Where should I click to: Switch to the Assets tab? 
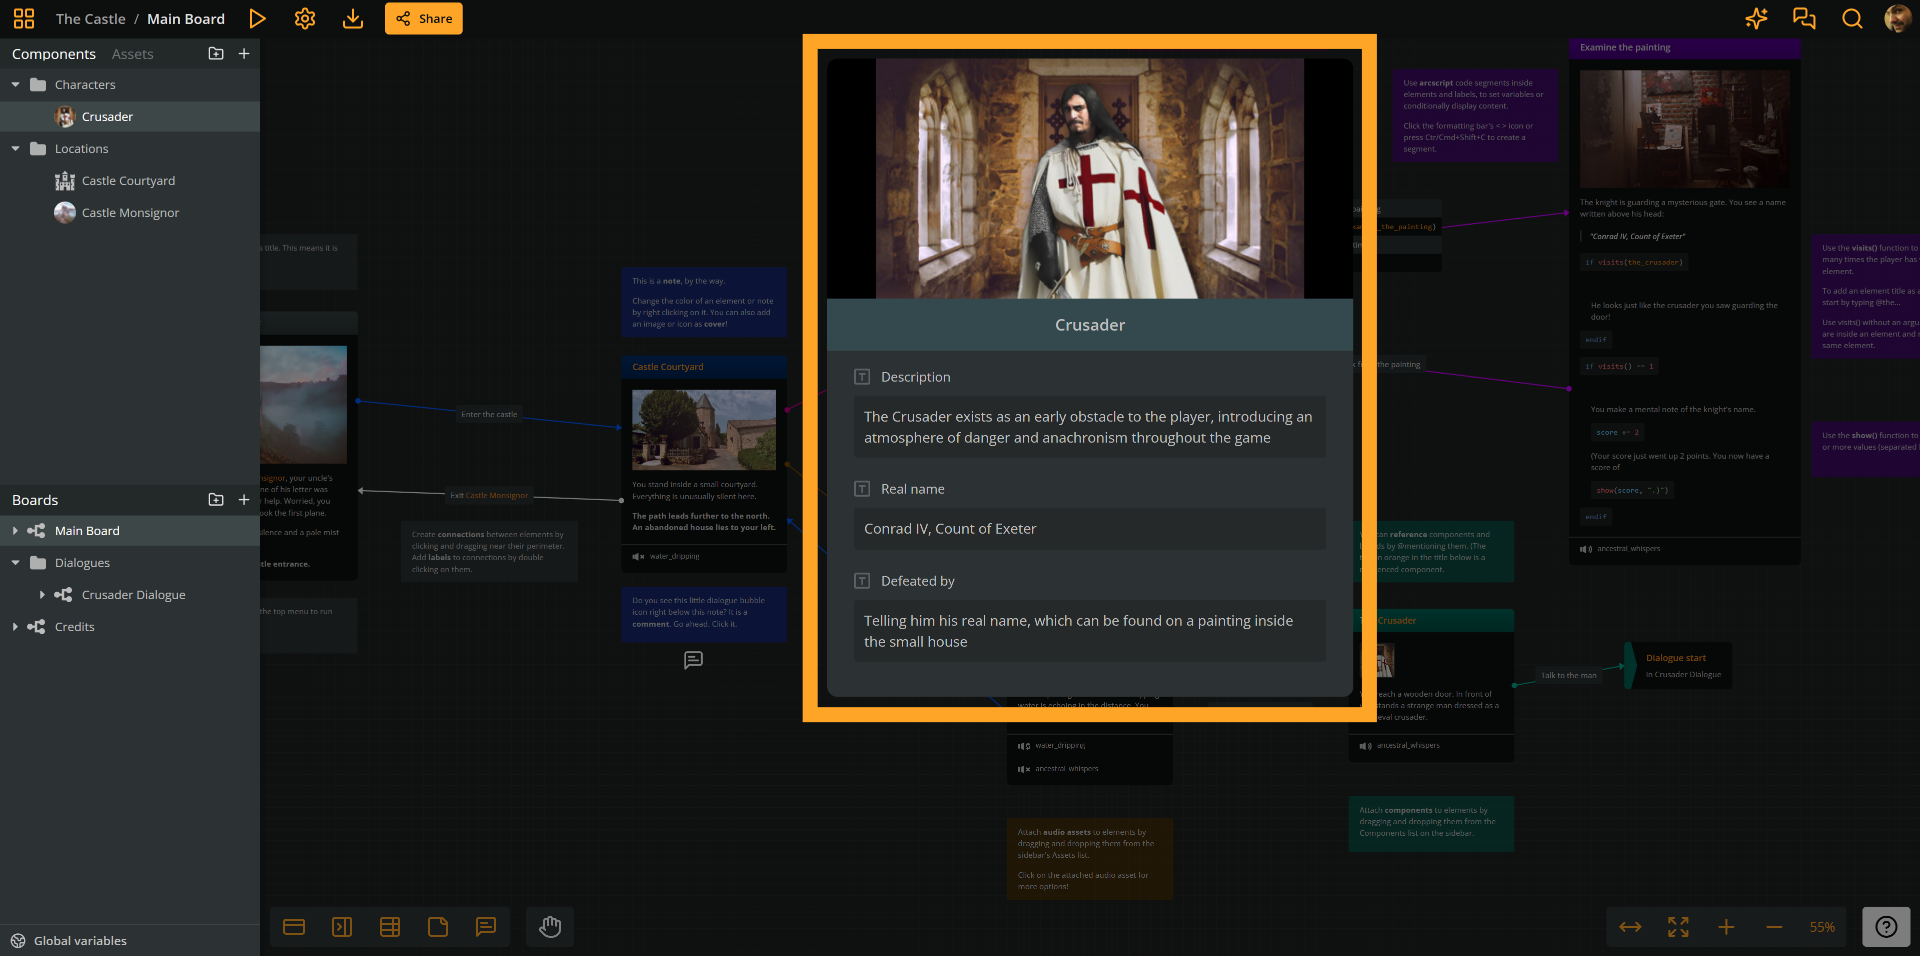coord(133,54)
